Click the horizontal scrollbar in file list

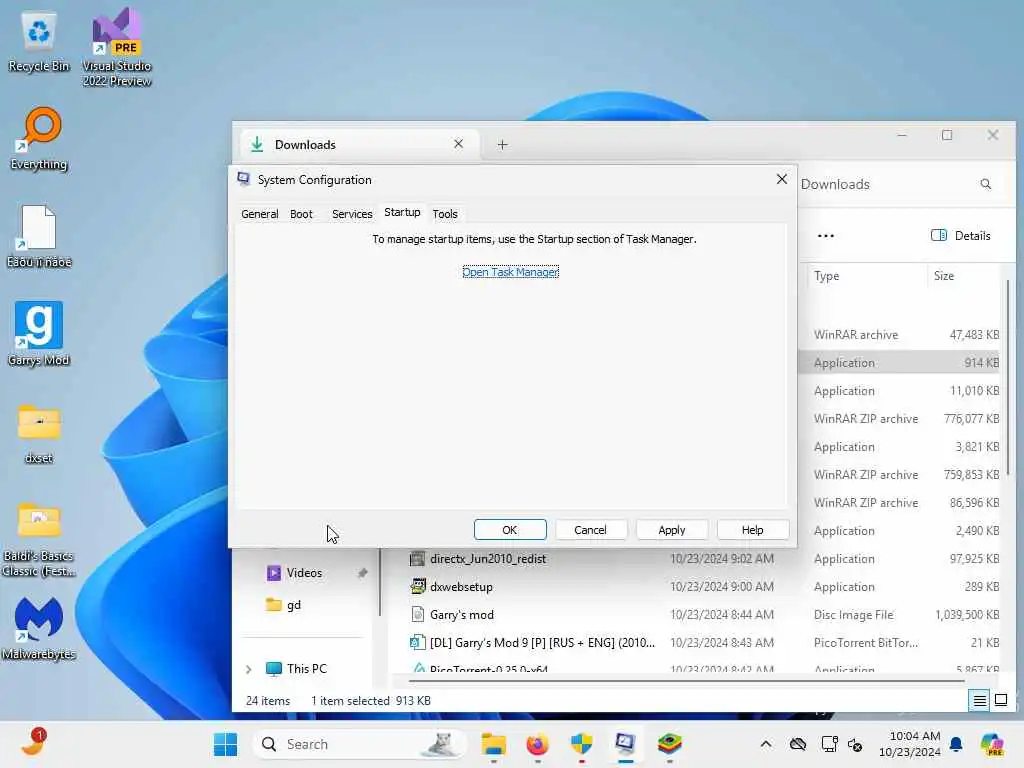tap(686, 680)
